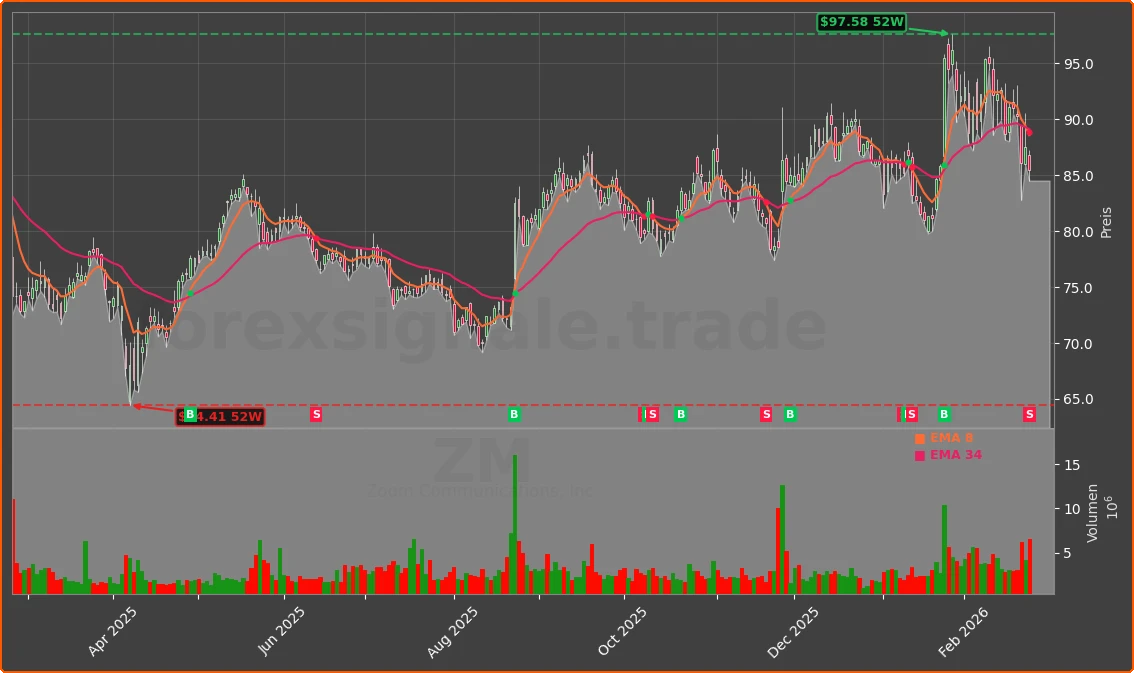Click the forexsignale.trade watermark text
This screenshot has width=1134, height=673.
tap(495, 328)
